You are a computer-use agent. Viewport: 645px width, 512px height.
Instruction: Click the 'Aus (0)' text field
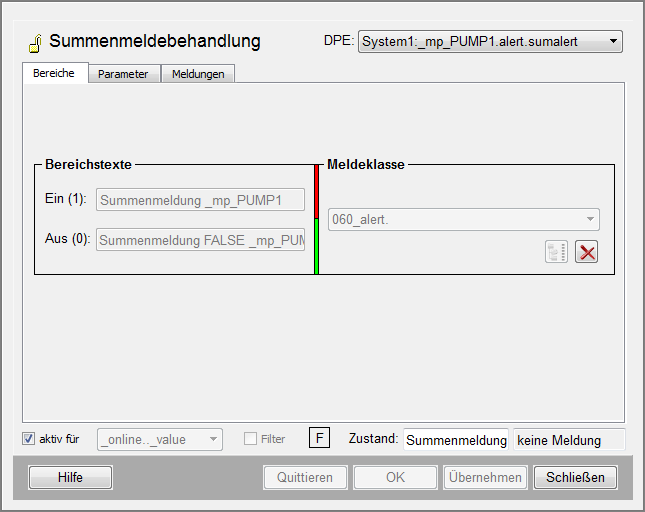point(200,240)
